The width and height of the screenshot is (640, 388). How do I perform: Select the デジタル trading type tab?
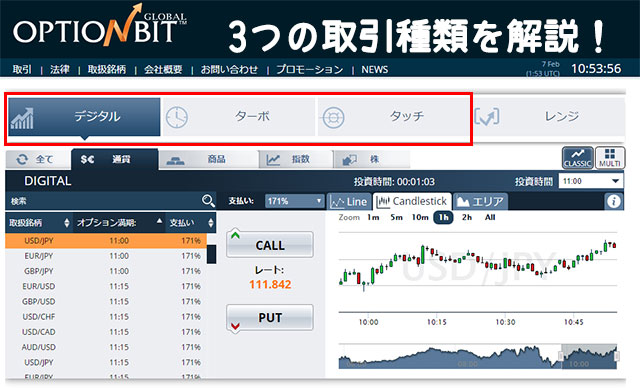pos(84,117)
